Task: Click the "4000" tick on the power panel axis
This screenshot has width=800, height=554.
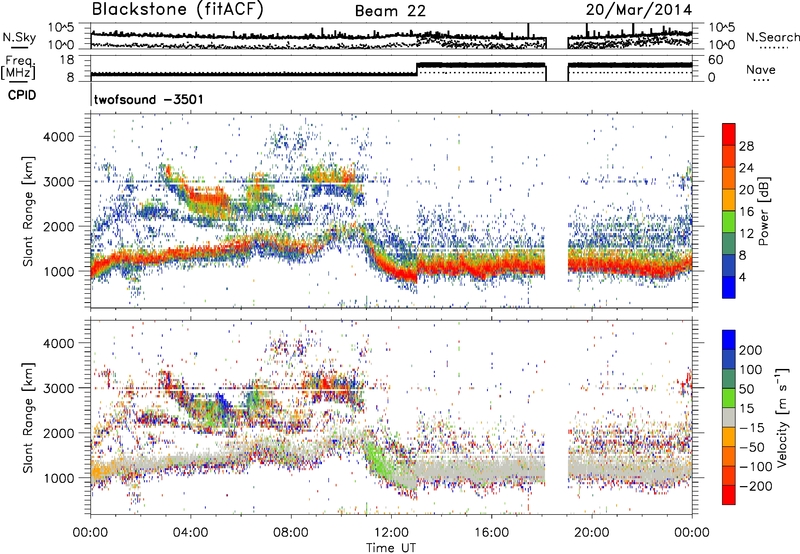Action: pos(59,137)
